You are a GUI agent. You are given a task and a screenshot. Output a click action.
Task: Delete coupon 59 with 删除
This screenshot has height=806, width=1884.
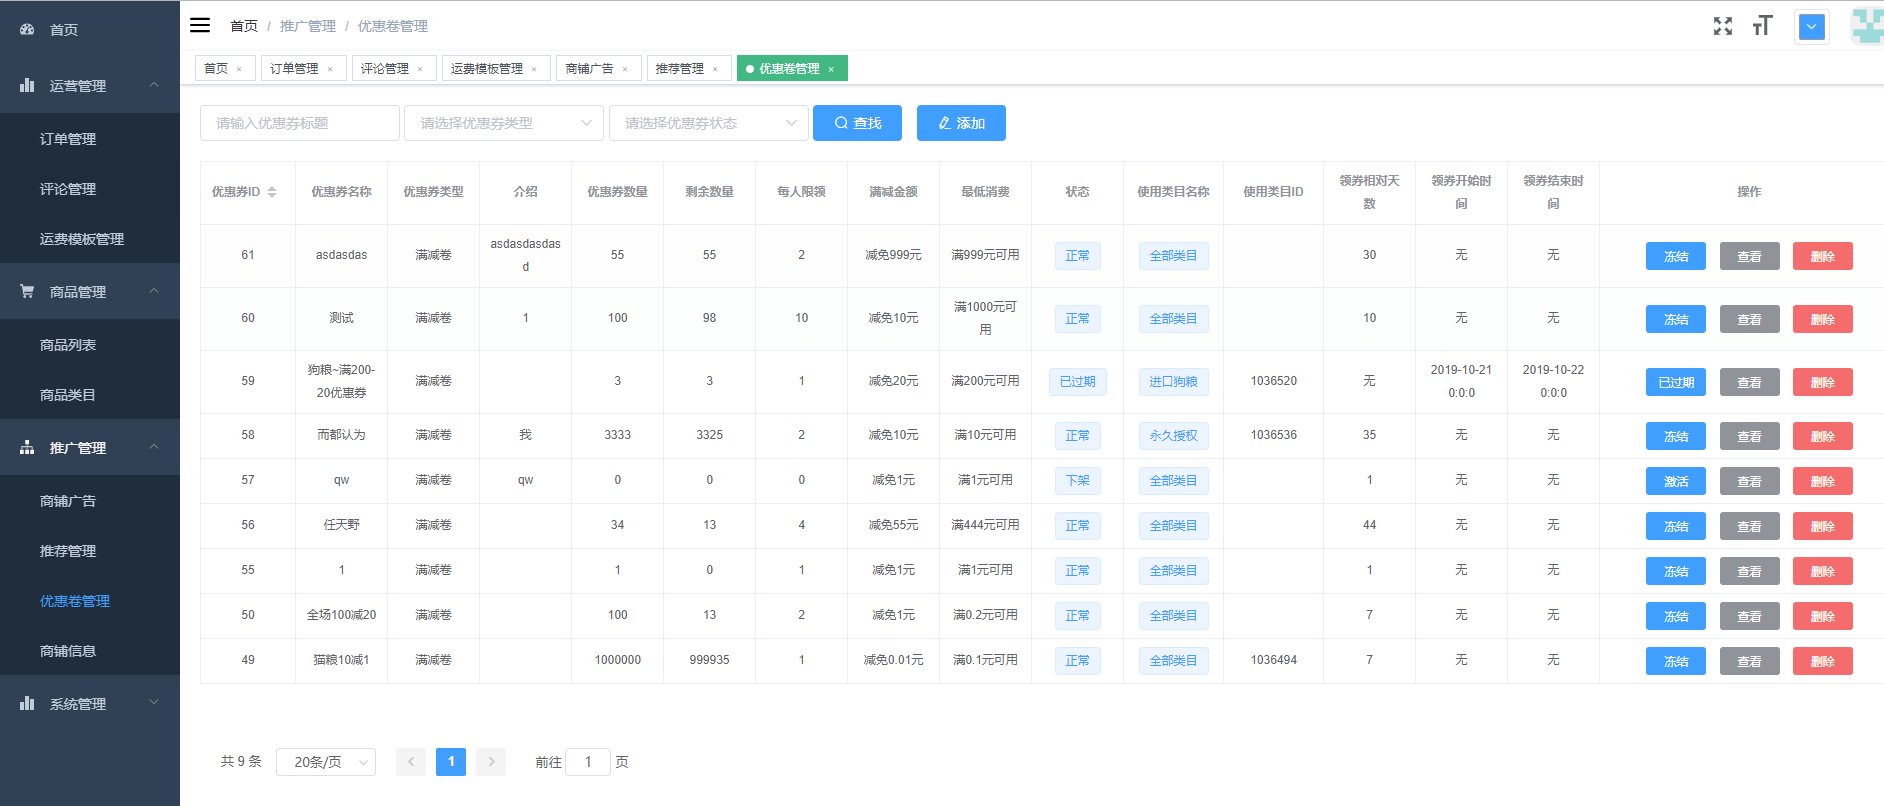[1822, 382]
